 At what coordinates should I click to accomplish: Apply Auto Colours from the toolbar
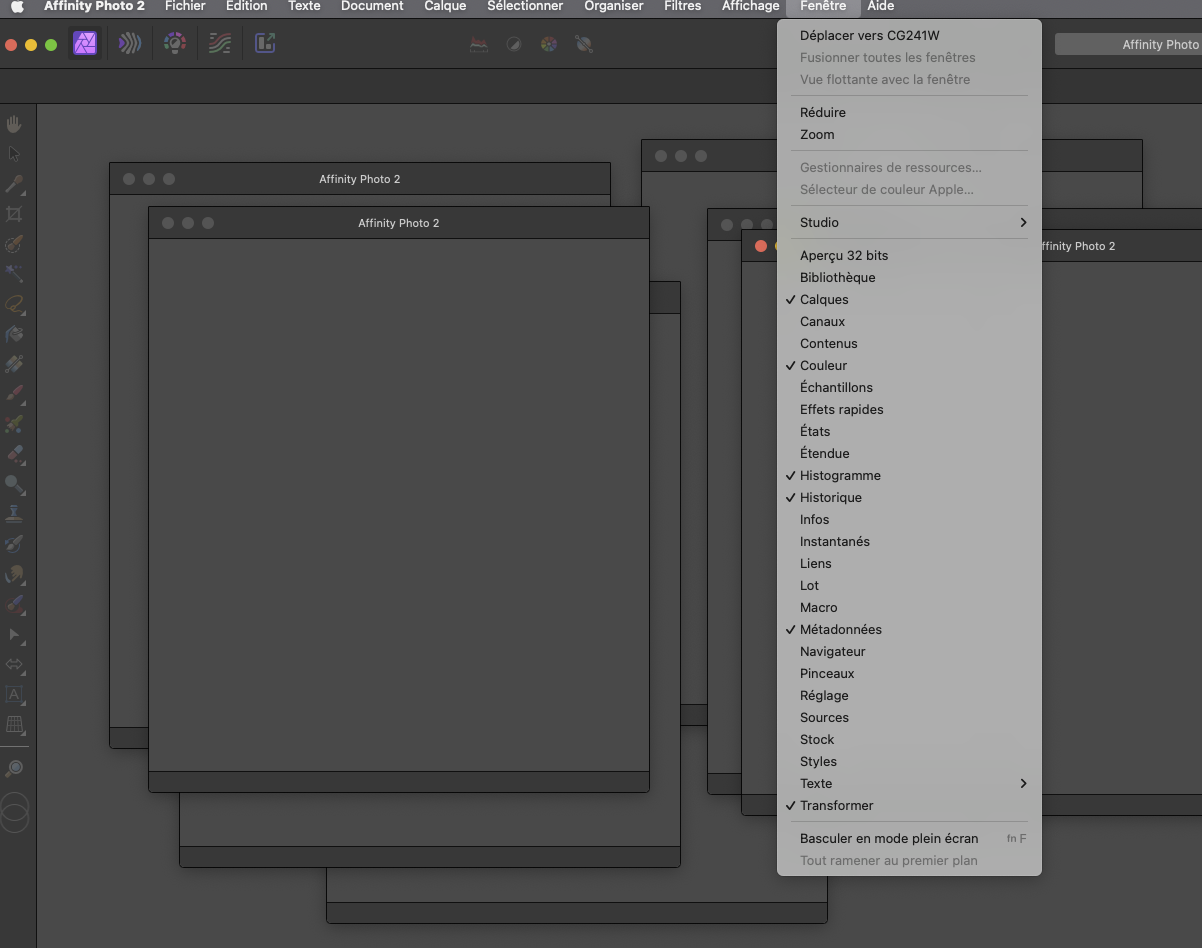click(x=548, y=44)
